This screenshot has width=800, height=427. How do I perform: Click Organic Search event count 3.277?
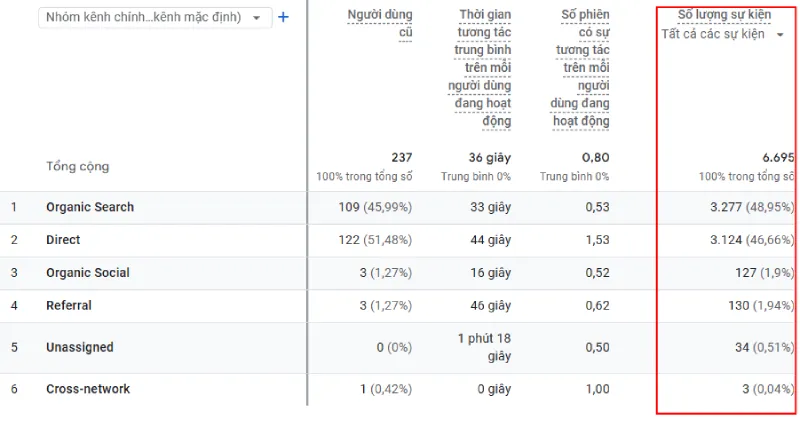tap(732, 207)
